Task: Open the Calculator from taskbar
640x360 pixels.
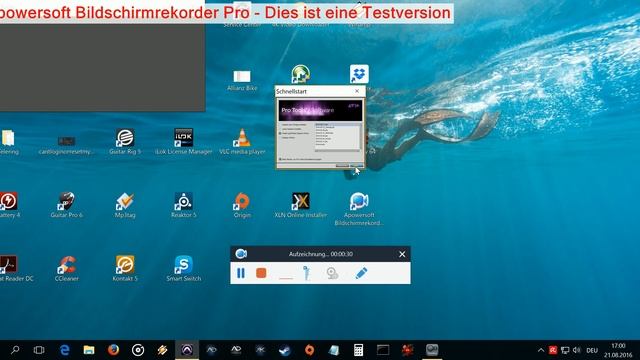Action: 358,350
